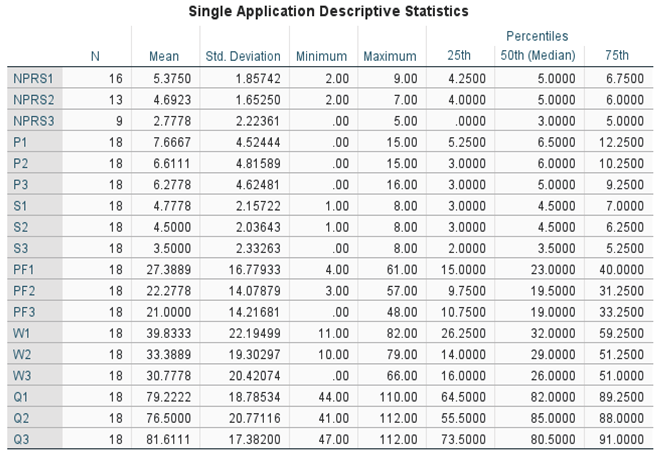Click the N column header
Image resolution: width=660 pixels, height=455 pixels.
tap(95, 56)
